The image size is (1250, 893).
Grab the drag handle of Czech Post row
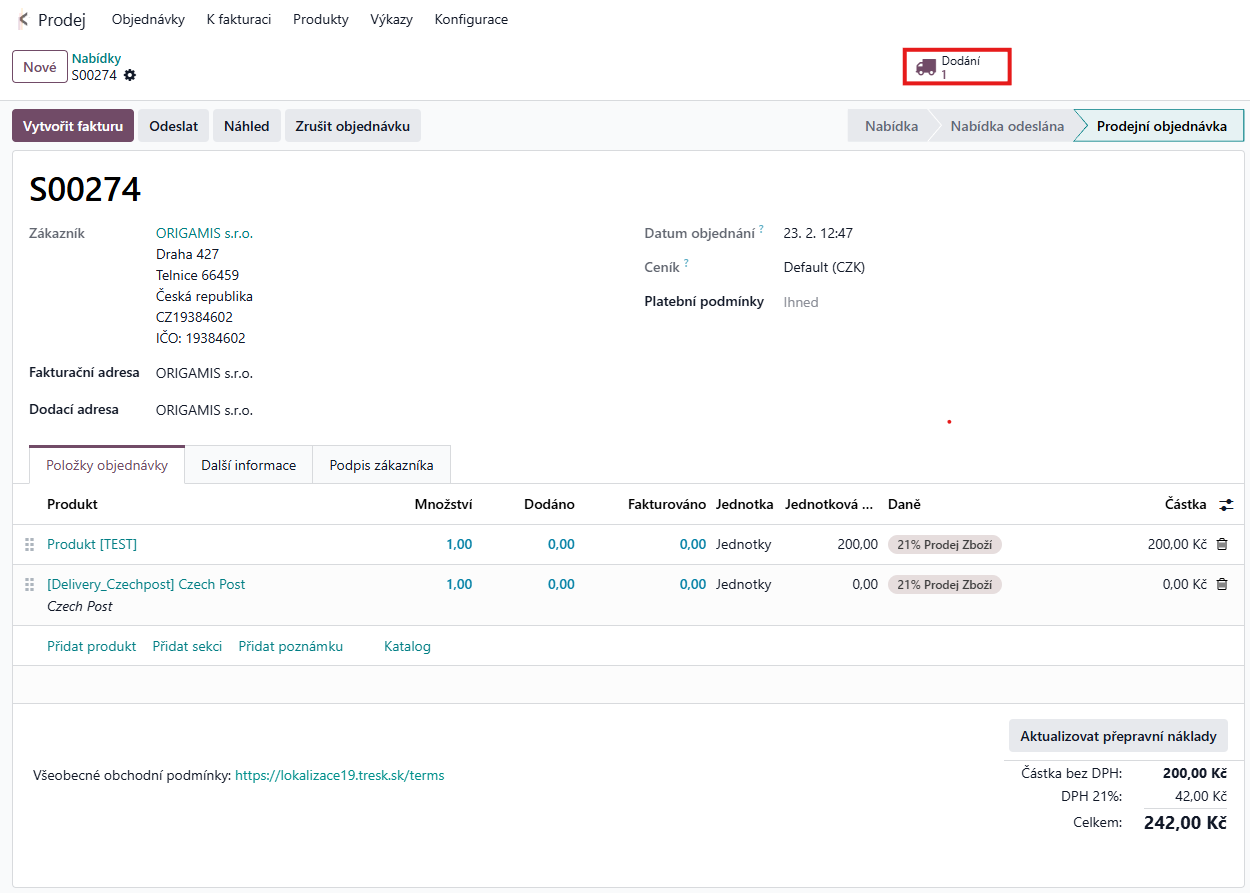tap(29, 584)
